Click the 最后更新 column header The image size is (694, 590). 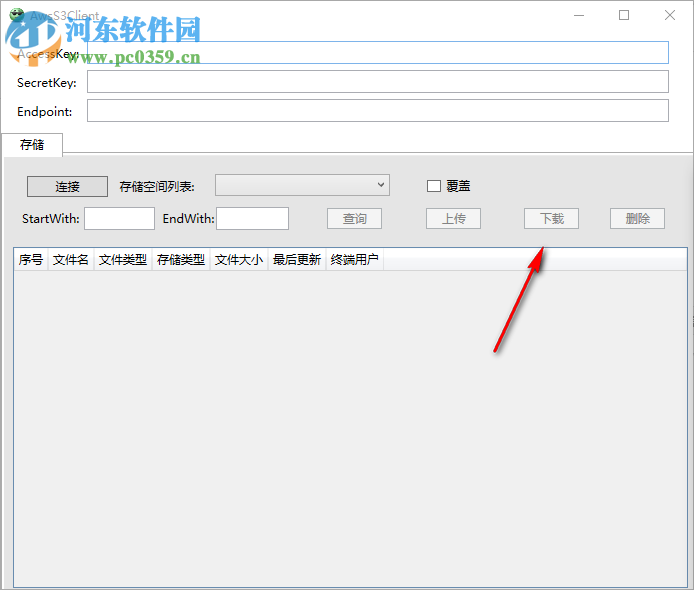(x=297, y=259)
